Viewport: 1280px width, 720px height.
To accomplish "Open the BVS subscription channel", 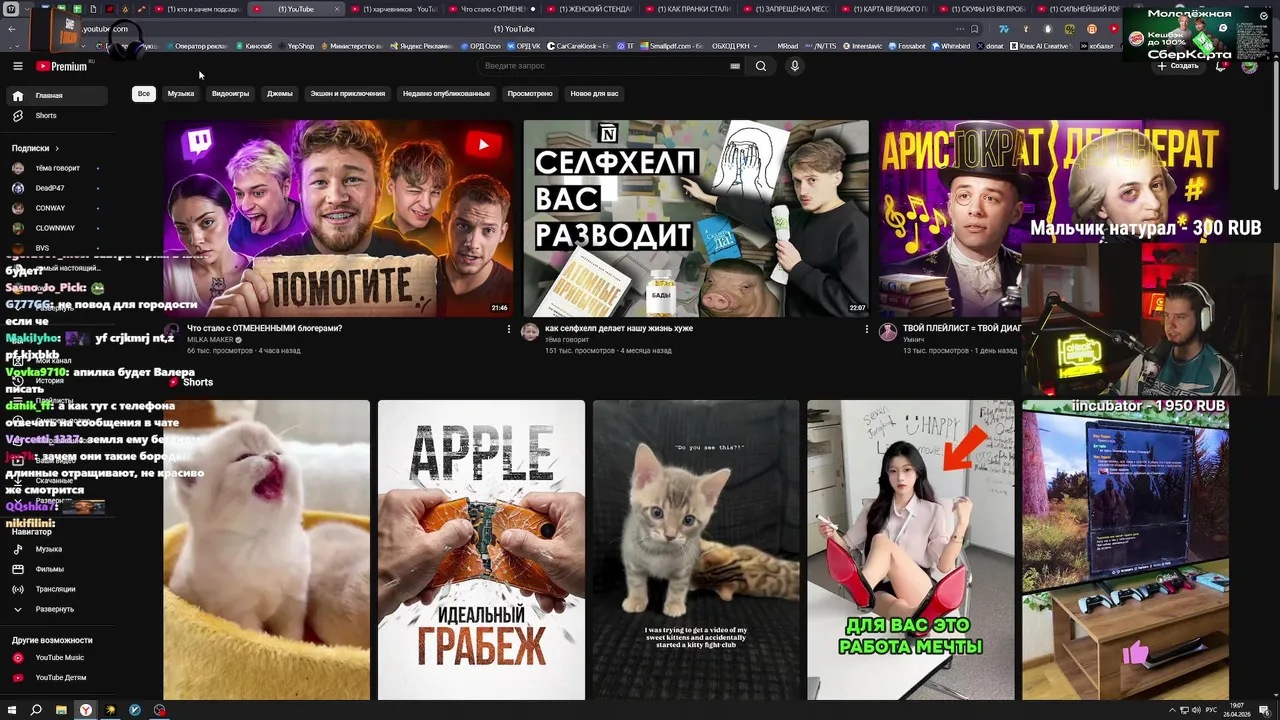I will click(x=55, y=248).
